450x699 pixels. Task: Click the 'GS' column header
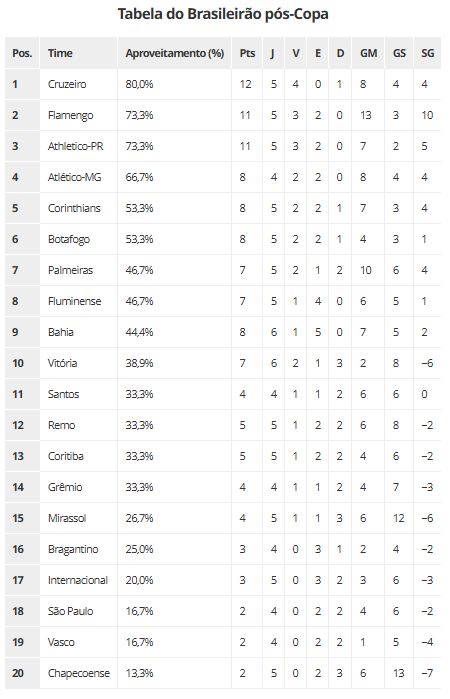(x=399, y=53)
